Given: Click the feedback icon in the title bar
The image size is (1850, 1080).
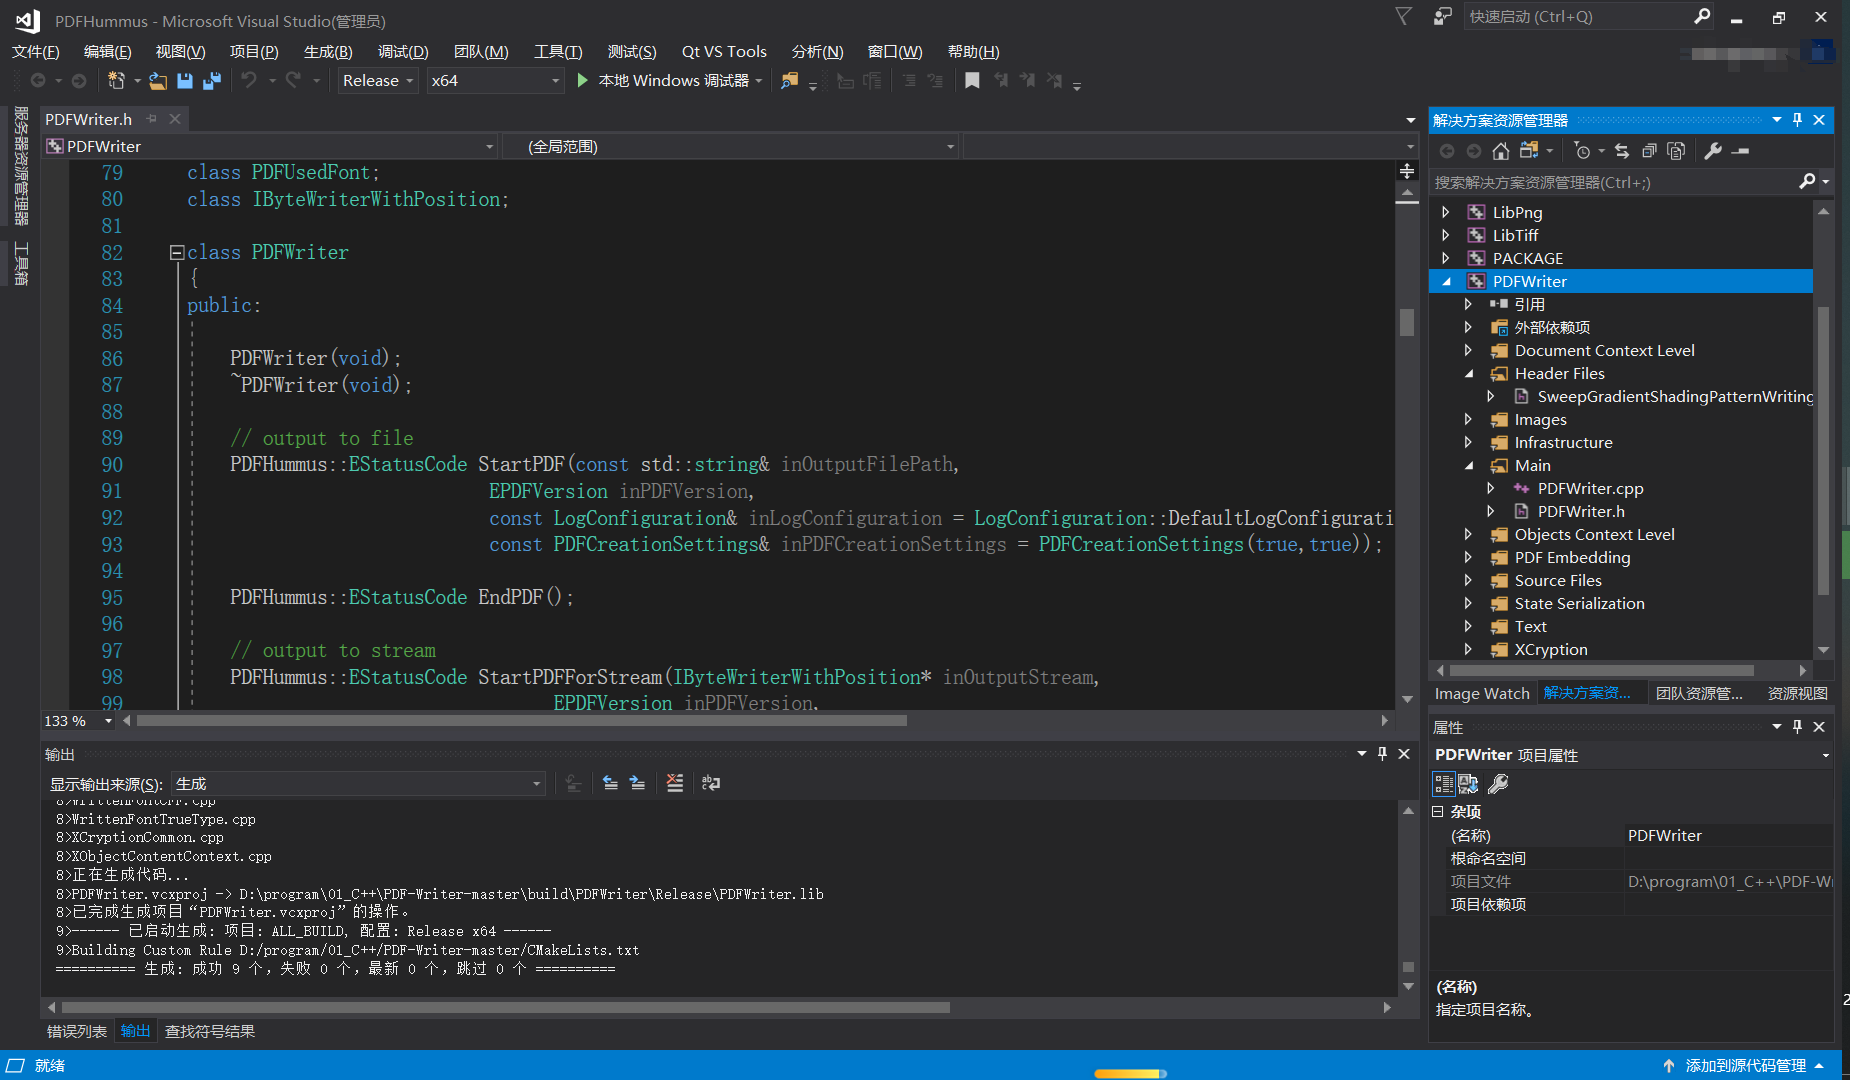Looking at the screenshot, I should pyautogui.click(x=1442, y=16).
